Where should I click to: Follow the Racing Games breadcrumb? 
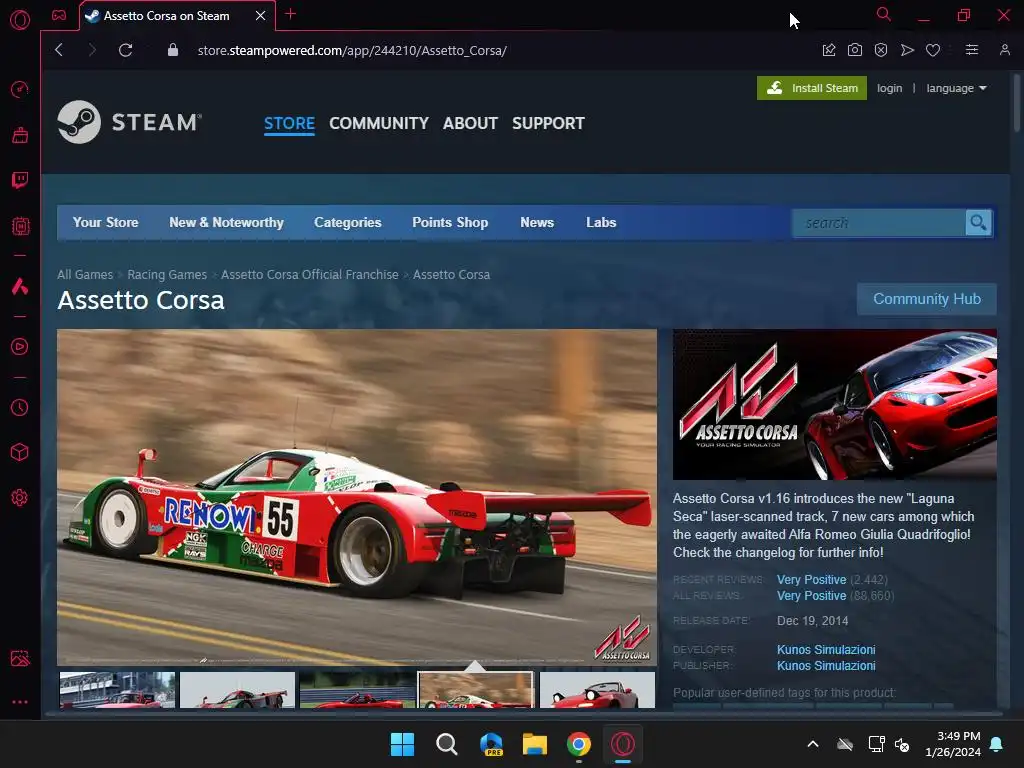tap(167, 275)
